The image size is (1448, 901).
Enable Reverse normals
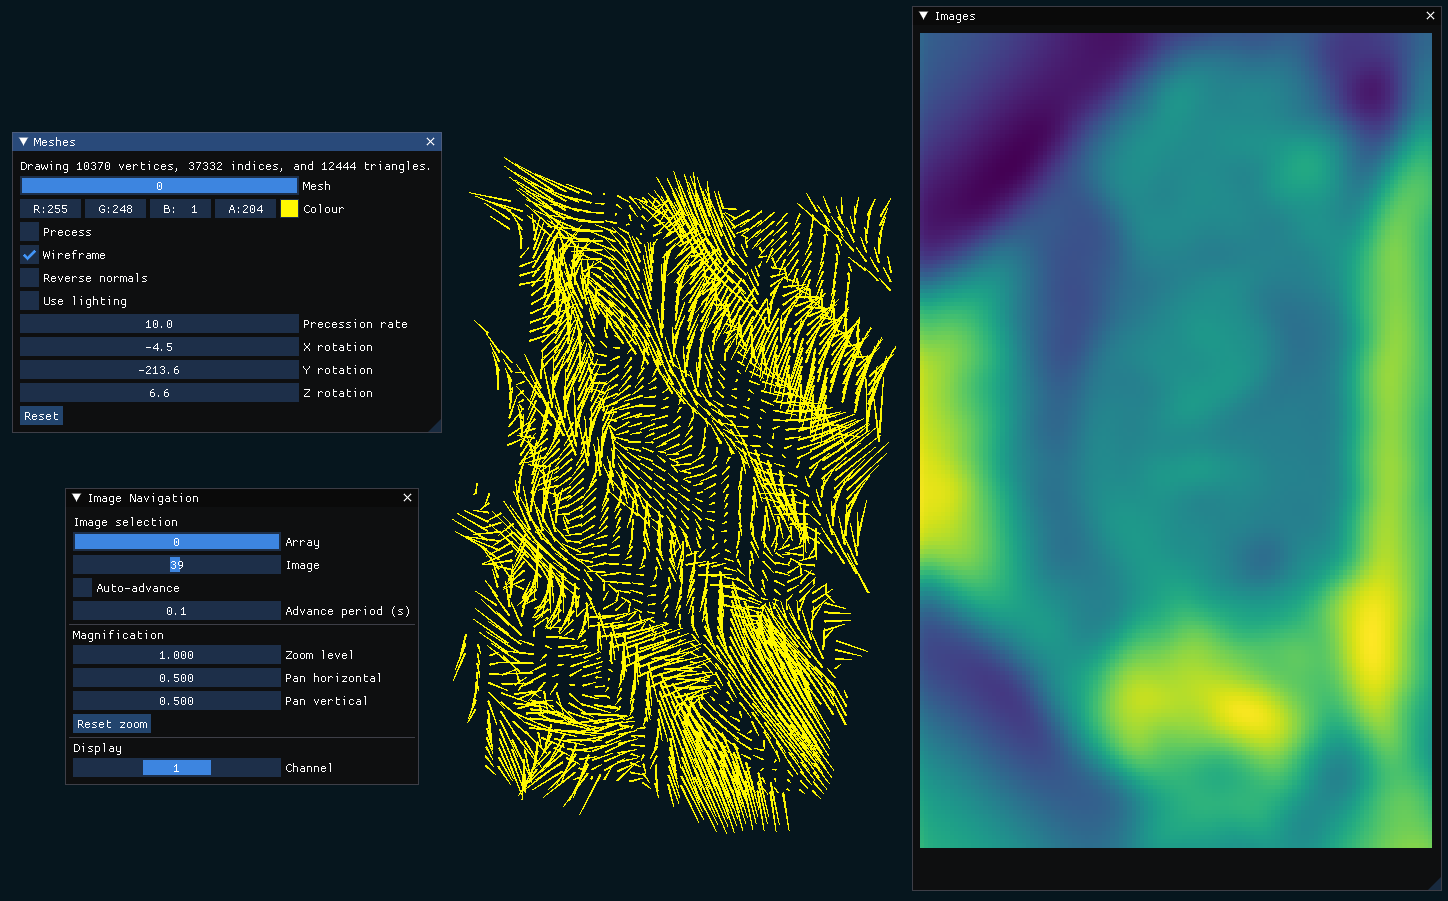(29, 277)
